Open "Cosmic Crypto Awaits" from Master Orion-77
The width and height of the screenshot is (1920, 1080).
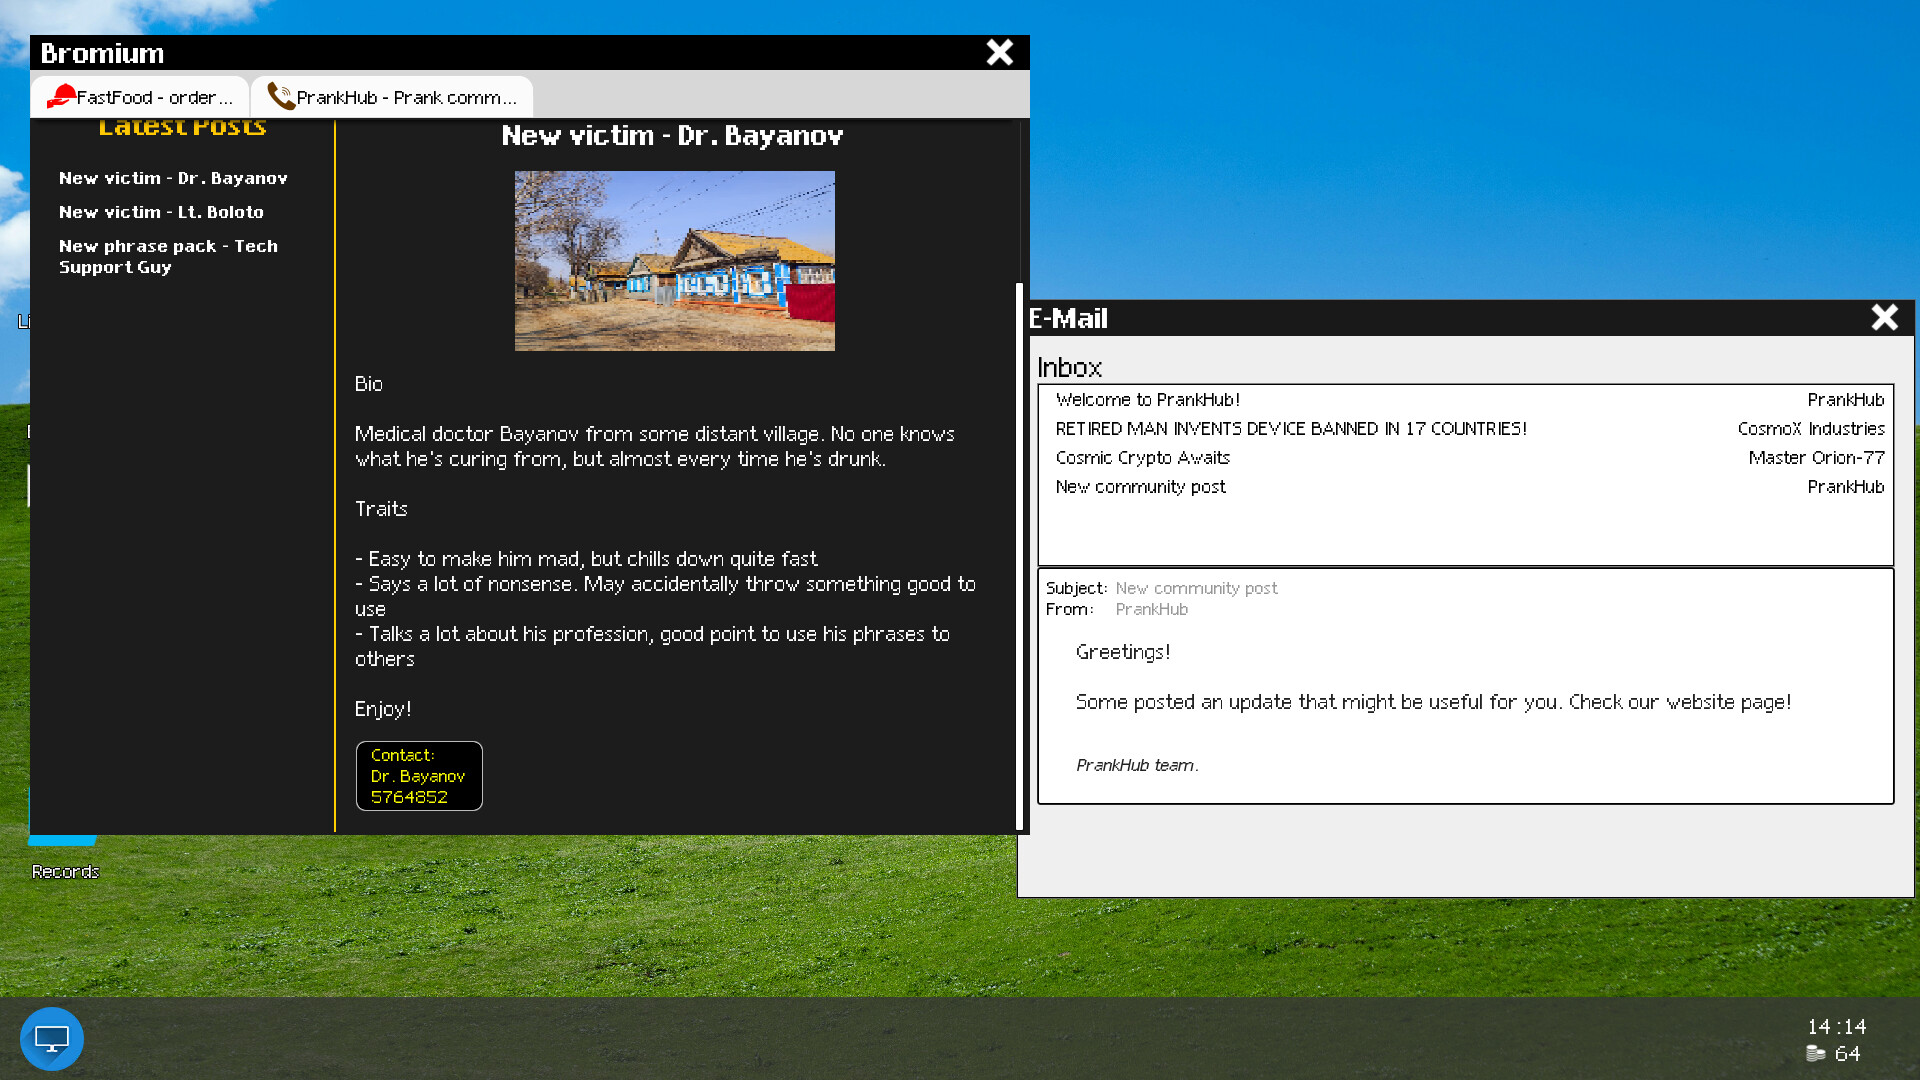[1143, 457]
